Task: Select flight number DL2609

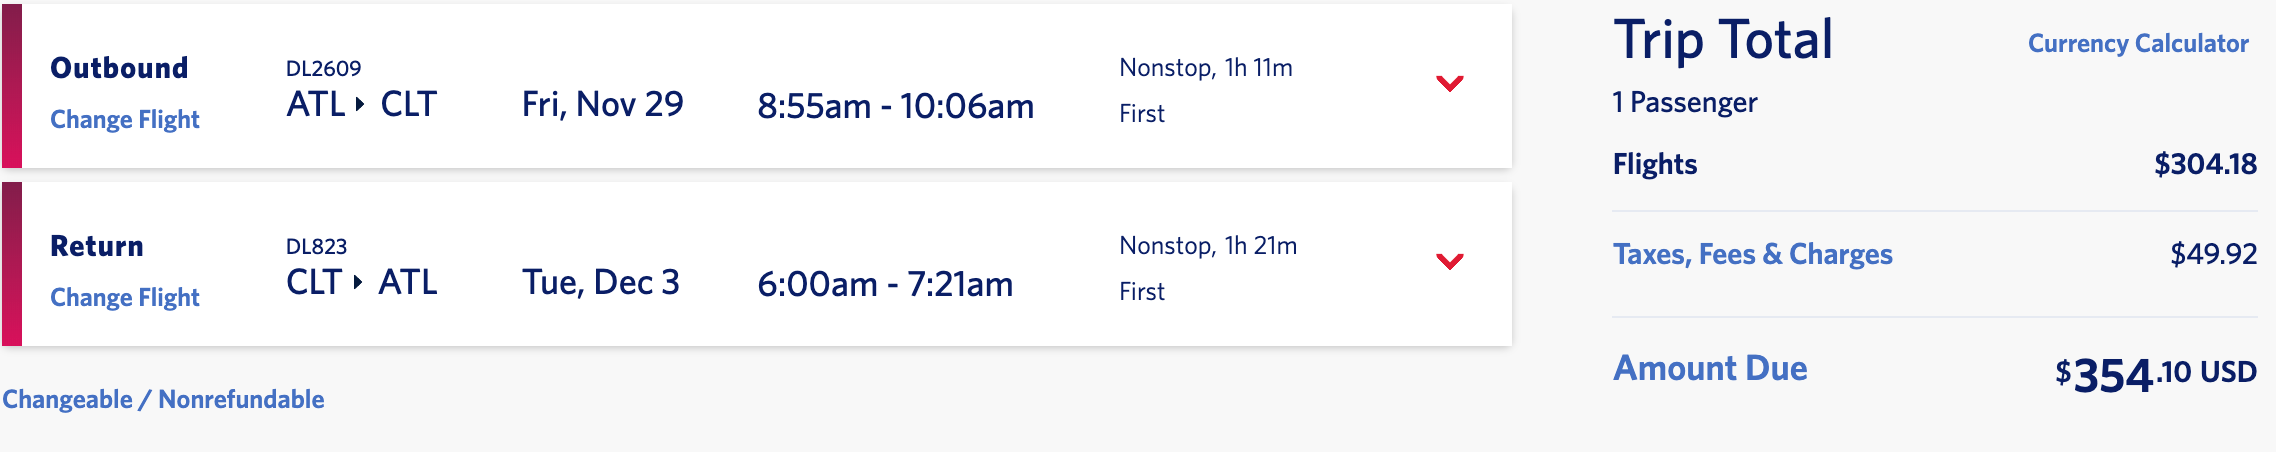Action: coord(323,69)
